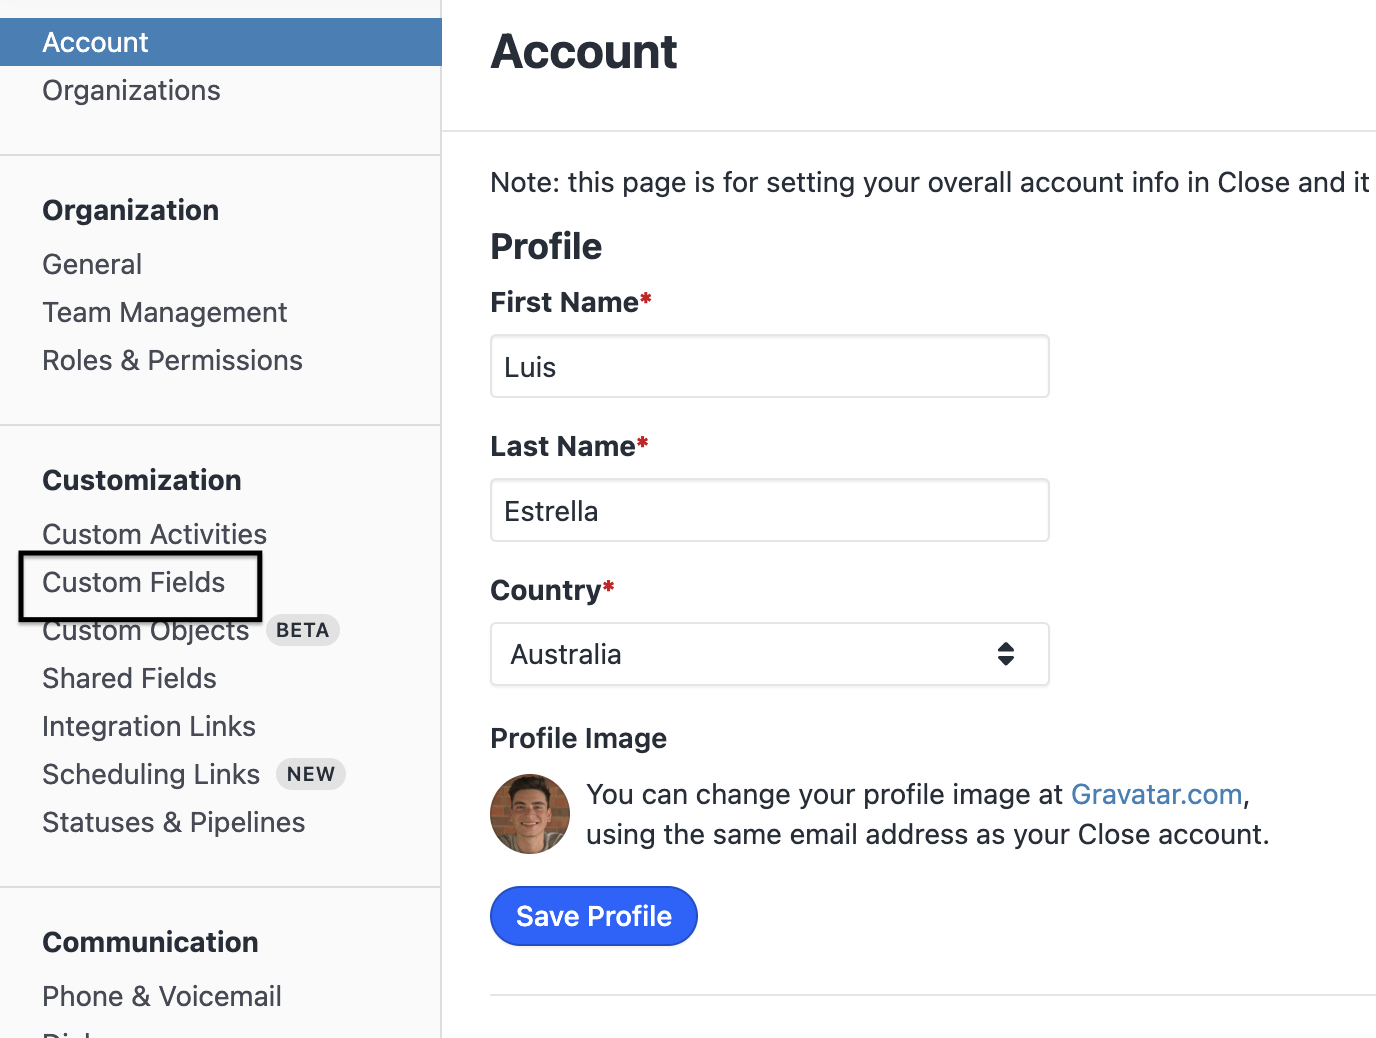Open Statuses & Pipelines settings
1376x1038 pixels.
pos(173,822)
